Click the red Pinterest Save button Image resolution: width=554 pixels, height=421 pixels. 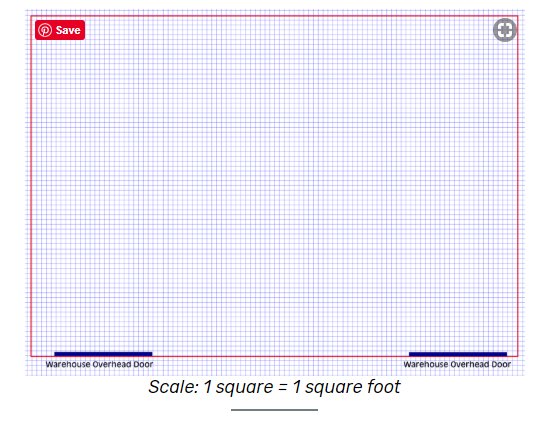click(60, 30)
